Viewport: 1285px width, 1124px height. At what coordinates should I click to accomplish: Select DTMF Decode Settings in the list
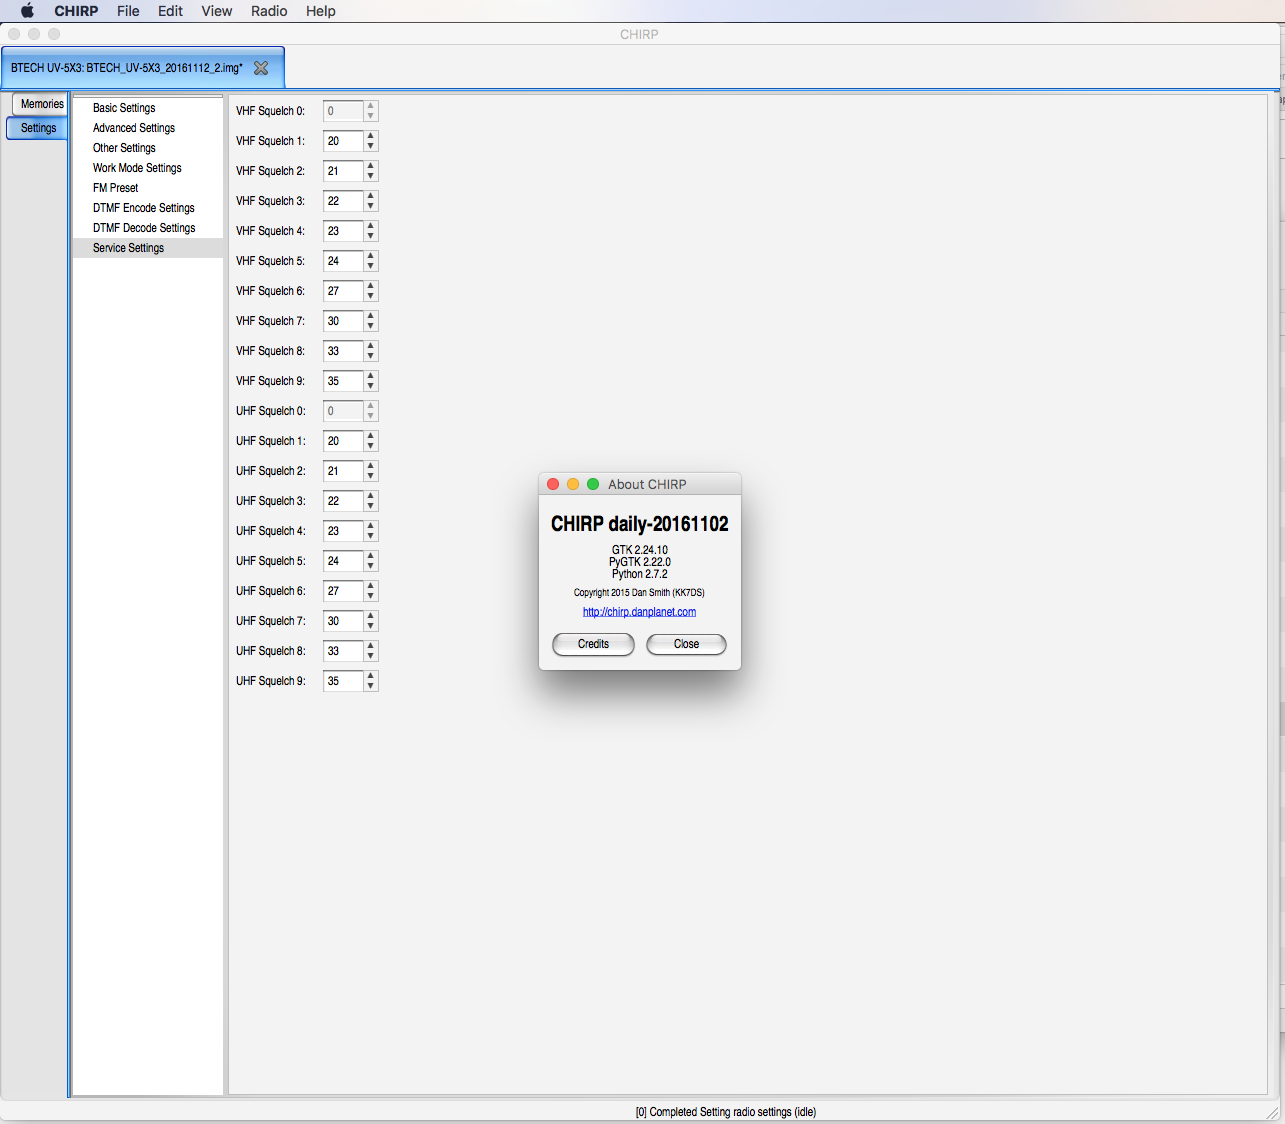[x=148, y=228]
